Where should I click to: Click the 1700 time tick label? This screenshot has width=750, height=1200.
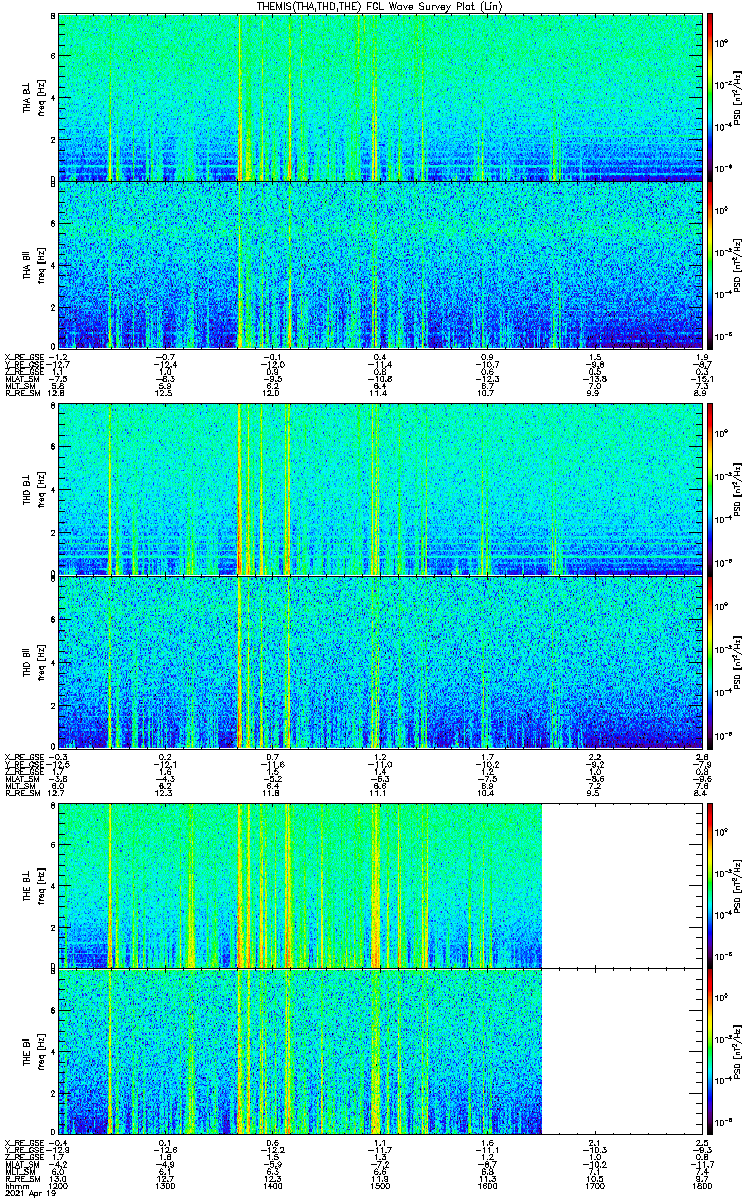click(x=594, y=1185)
